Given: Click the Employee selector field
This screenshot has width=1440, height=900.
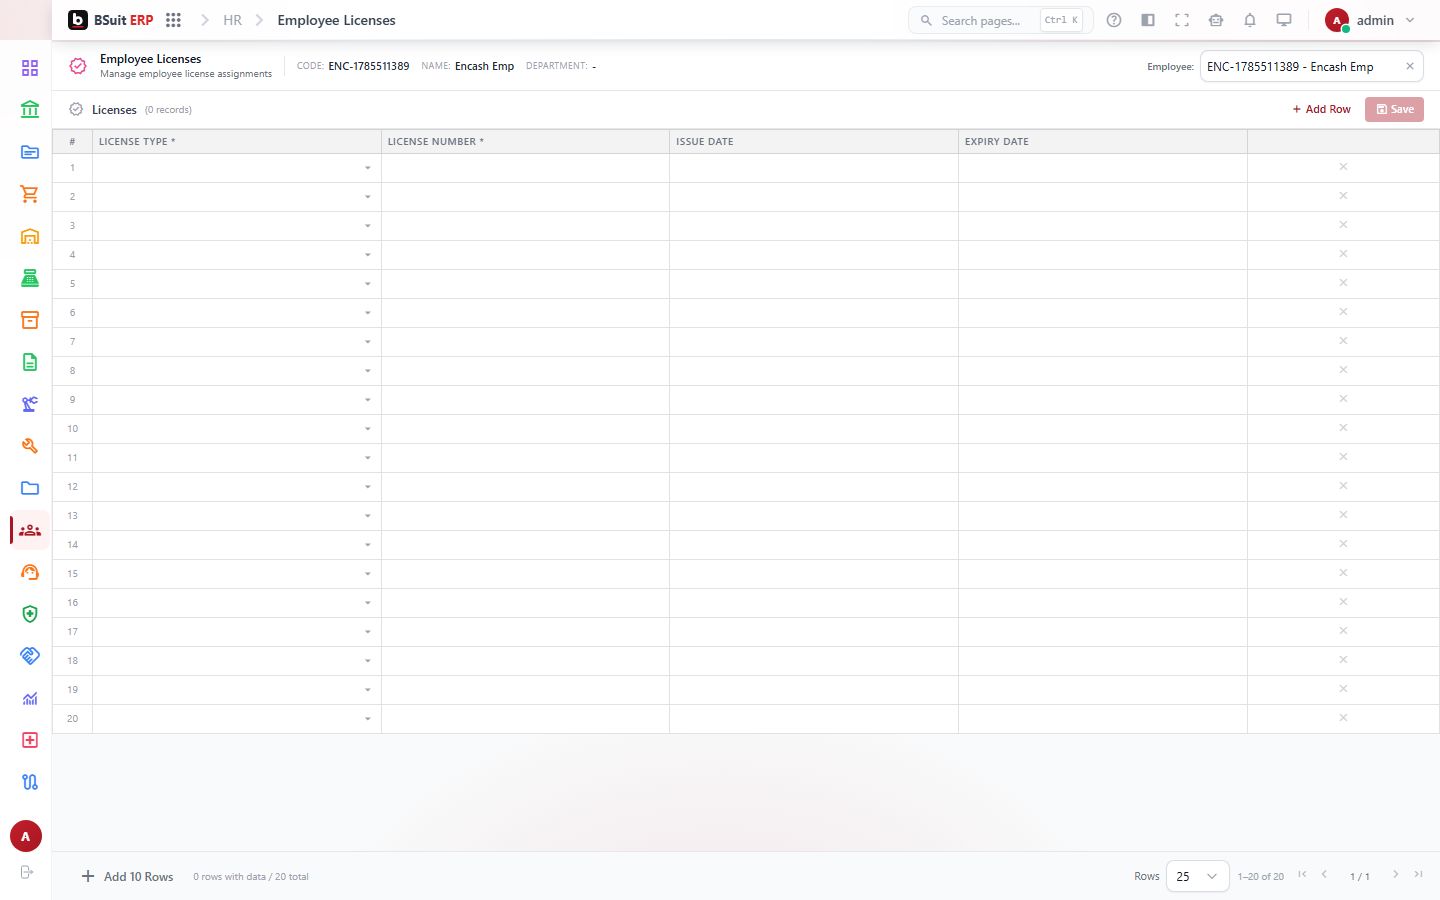Looking at the screenshot, I should tap(1311, 66).
